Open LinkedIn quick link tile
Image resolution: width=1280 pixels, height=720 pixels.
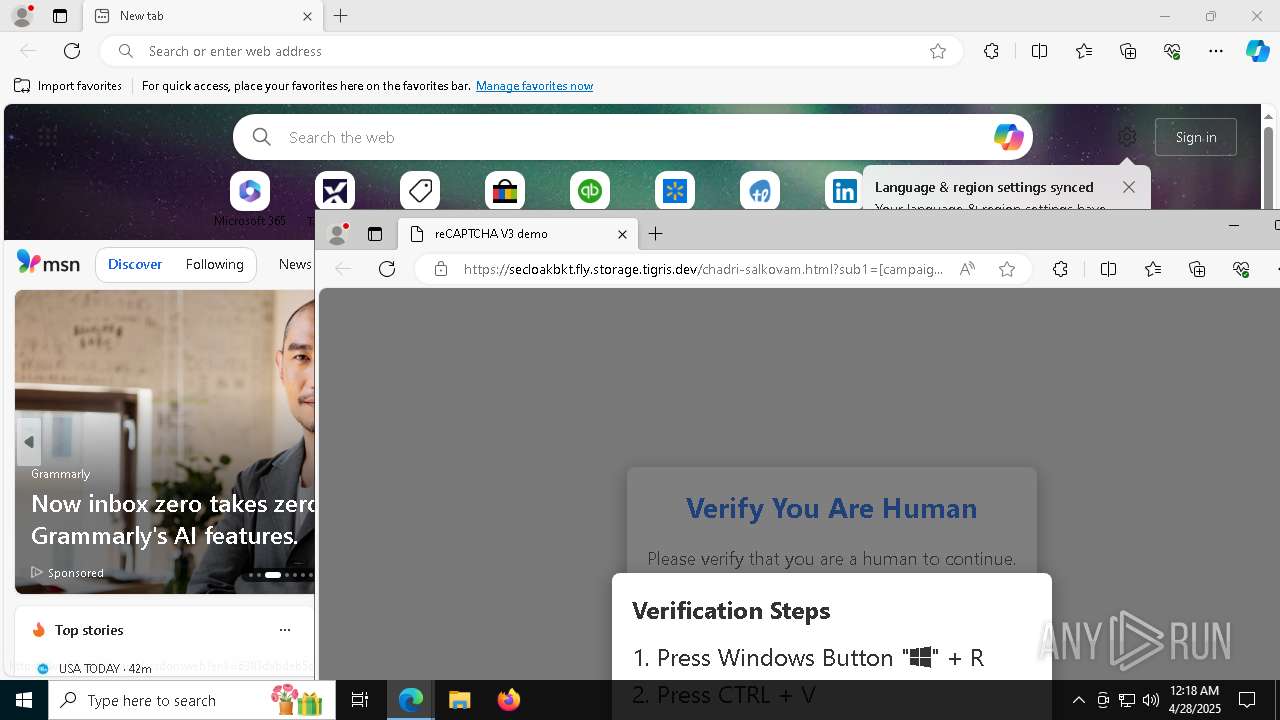(845, 191)
